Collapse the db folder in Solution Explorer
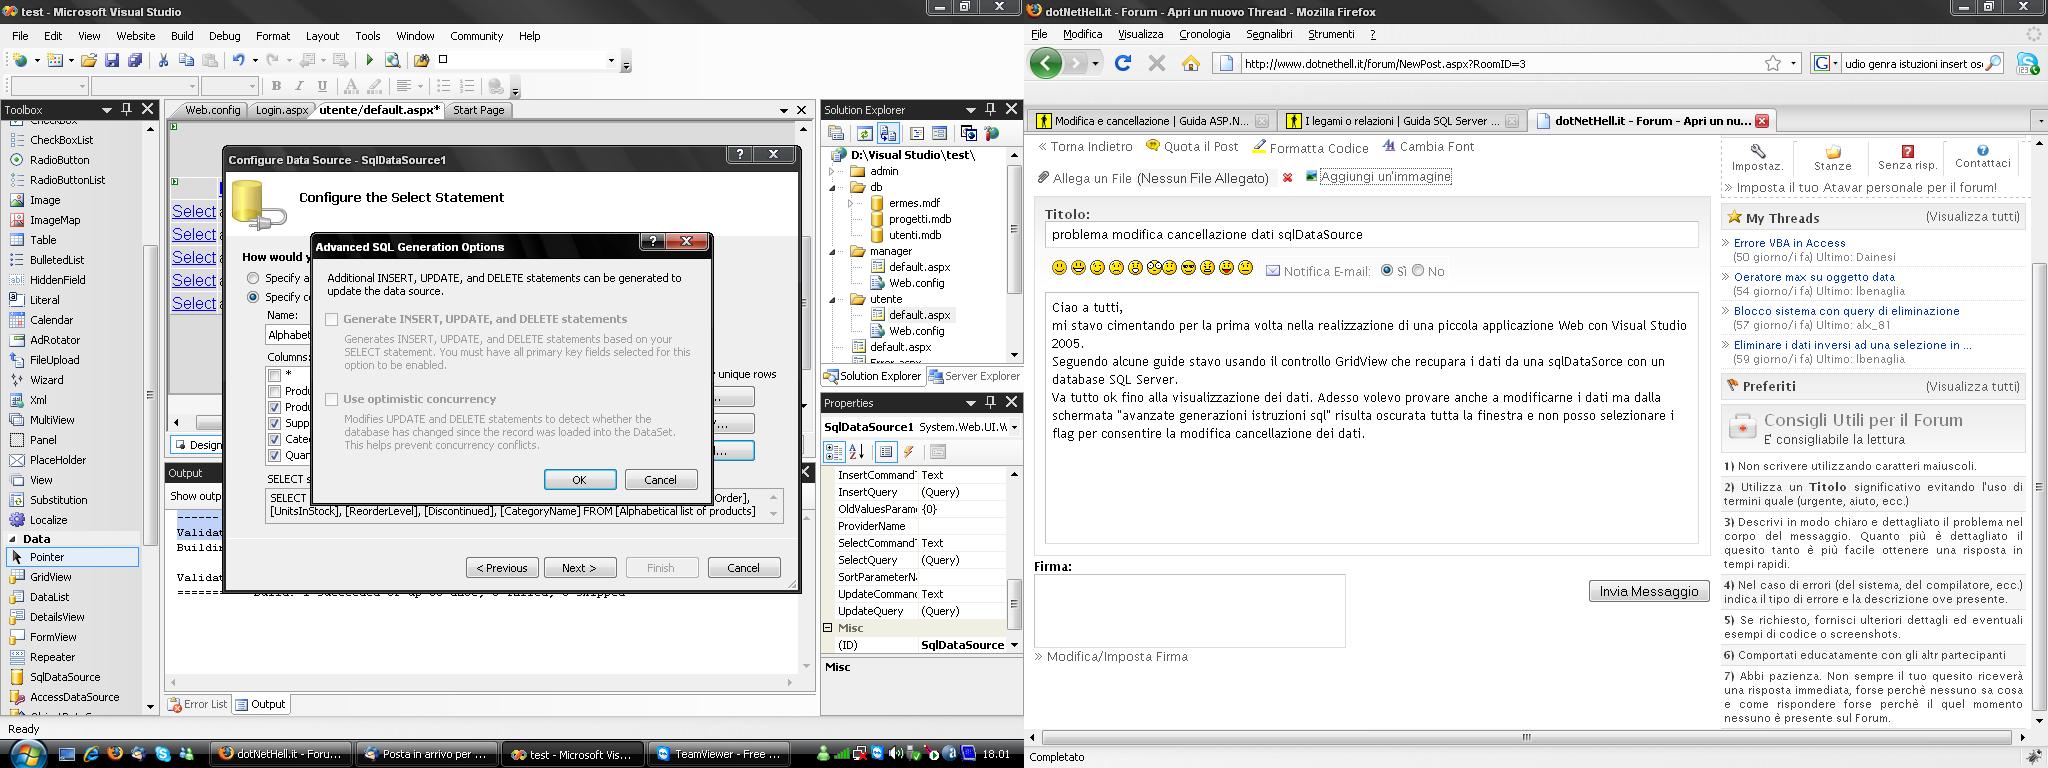2048x768 pixels. tap(832, 187)
